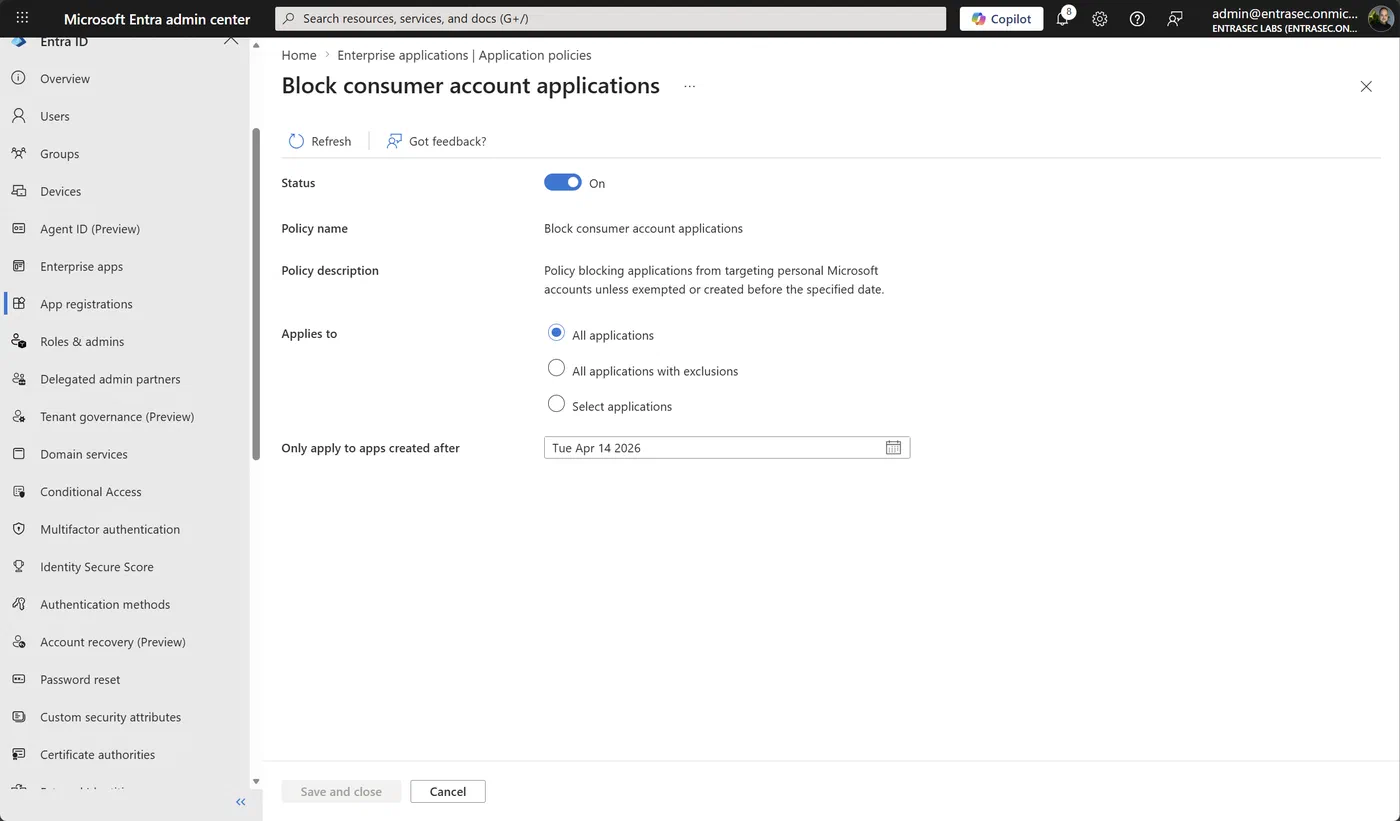Open the app launcher waffle icon
This screenshot has width=1400, height=821.
point(22,19)
